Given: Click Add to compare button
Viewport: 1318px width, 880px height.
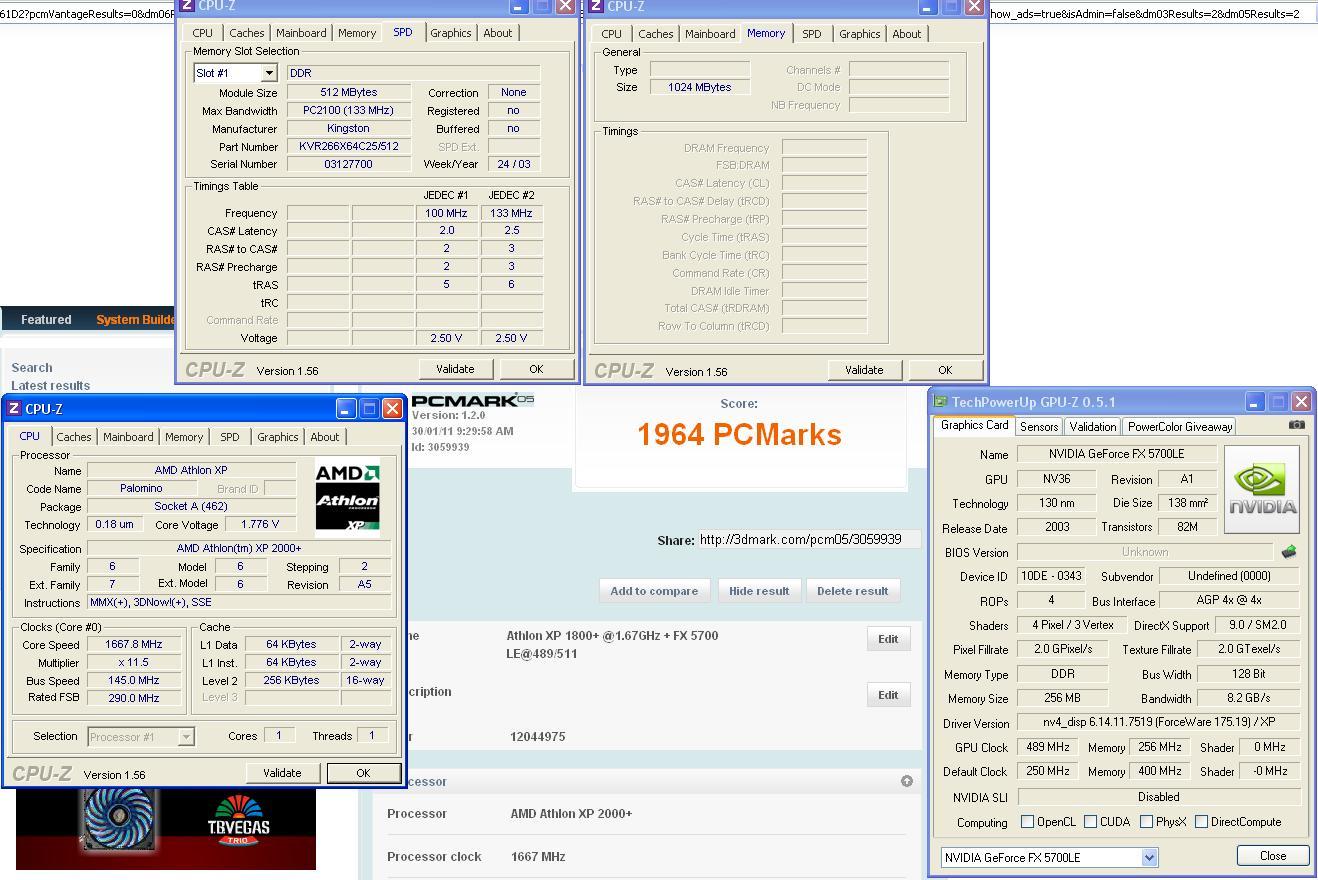Looking at the screenshot, I should coord(654,591).
